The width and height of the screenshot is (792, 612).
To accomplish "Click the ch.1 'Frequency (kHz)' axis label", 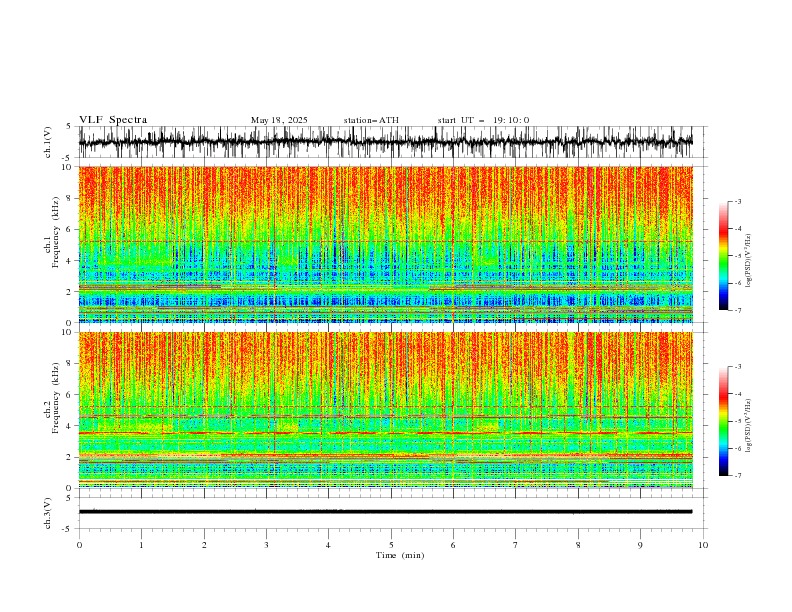I will pyautogui.click(x=56, y=233).
